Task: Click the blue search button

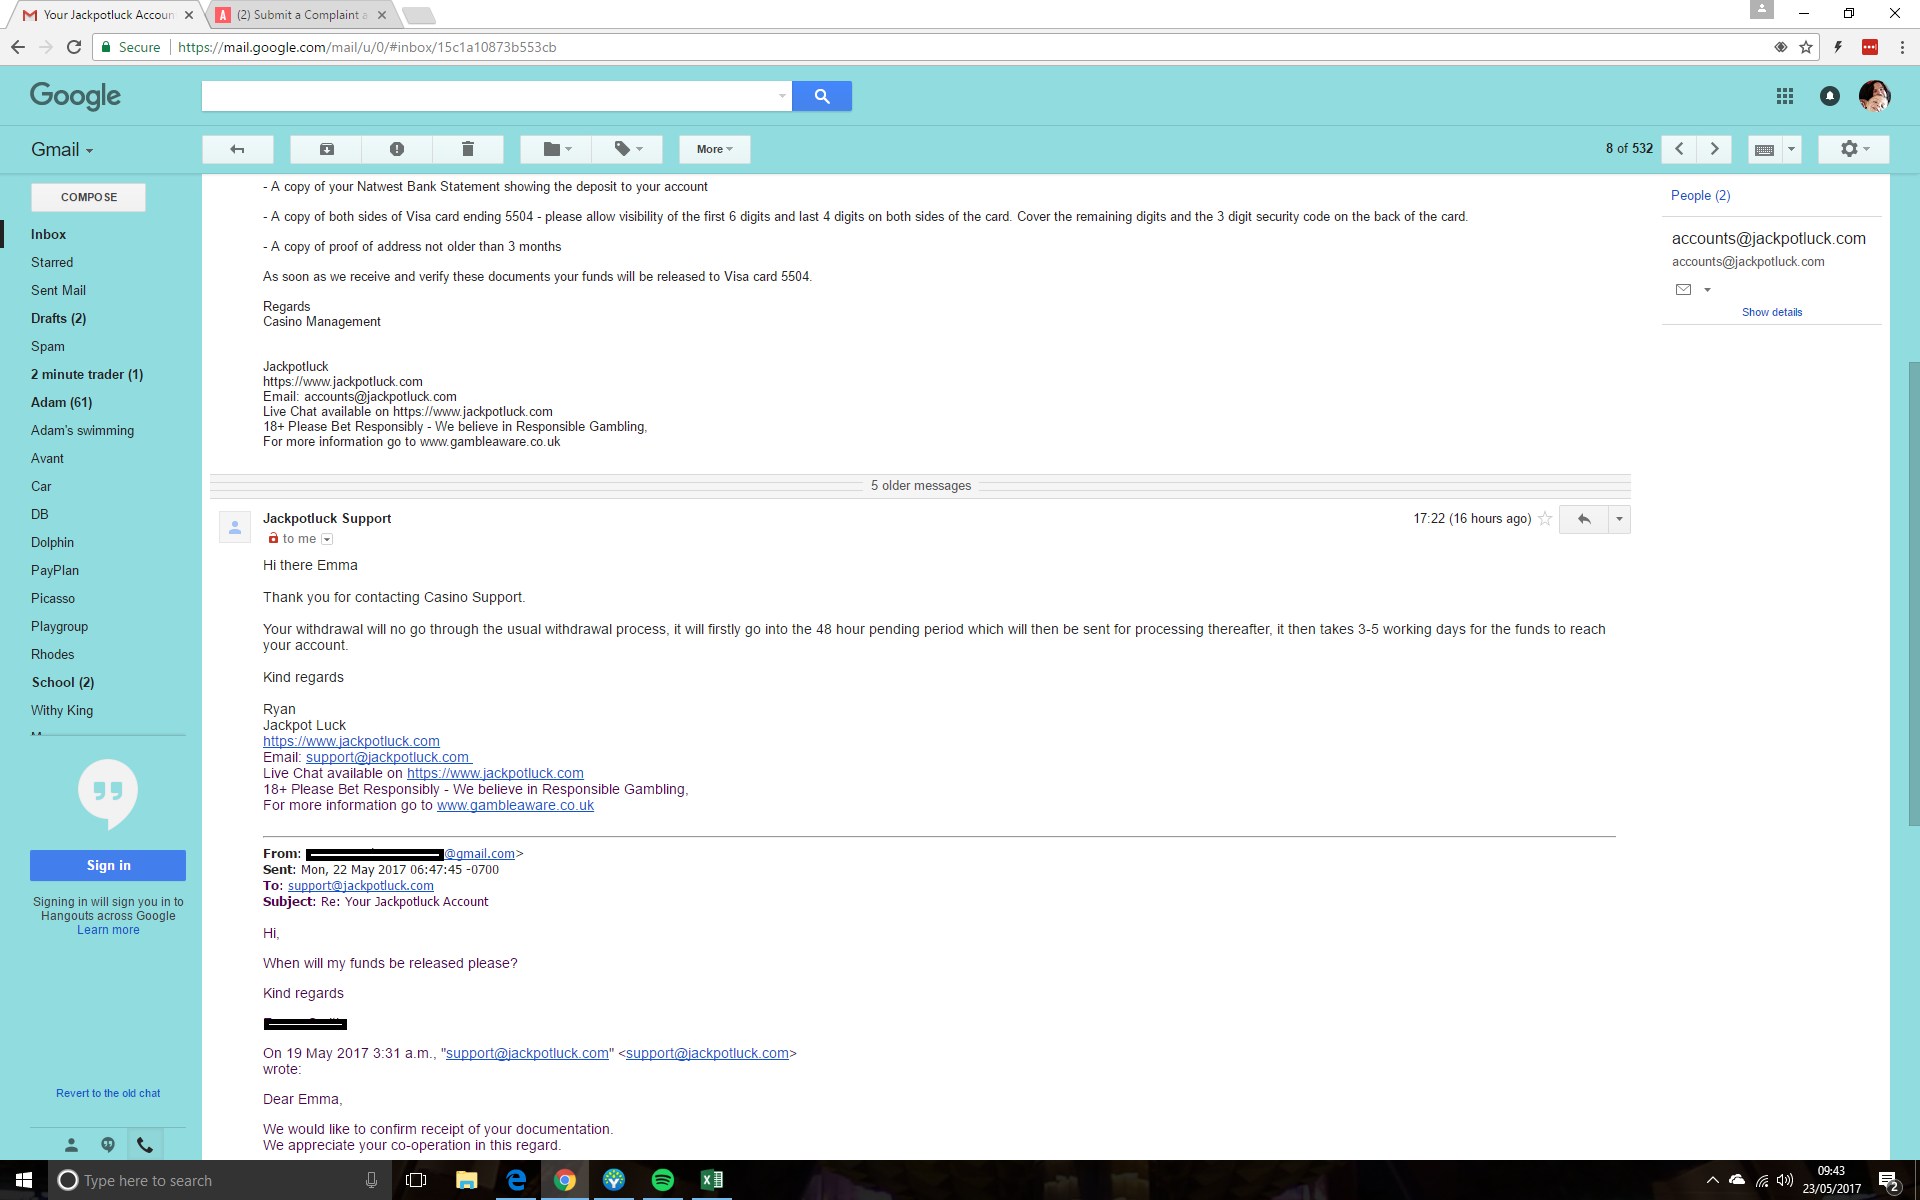Action: point(822,96)
